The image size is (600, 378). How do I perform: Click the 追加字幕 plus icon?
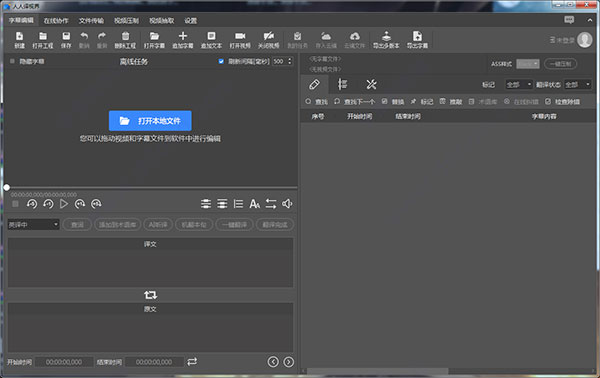[183, 36]
